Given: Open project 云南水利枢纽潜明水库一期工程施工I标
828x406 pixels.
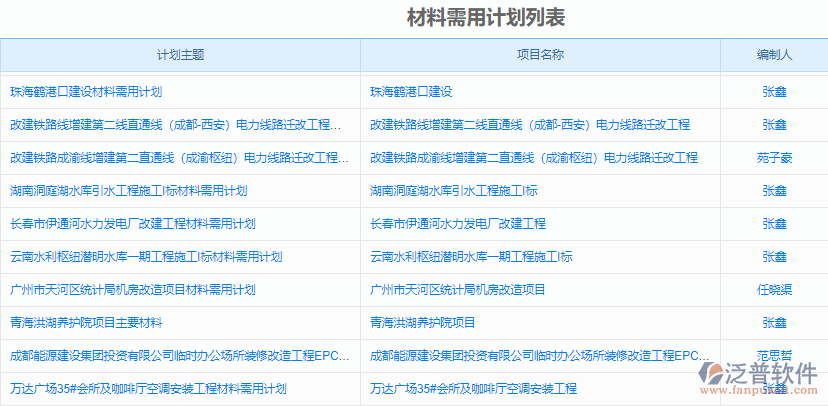Looking at the screenshot, I should pyautogui.click(x=471, y=257).
